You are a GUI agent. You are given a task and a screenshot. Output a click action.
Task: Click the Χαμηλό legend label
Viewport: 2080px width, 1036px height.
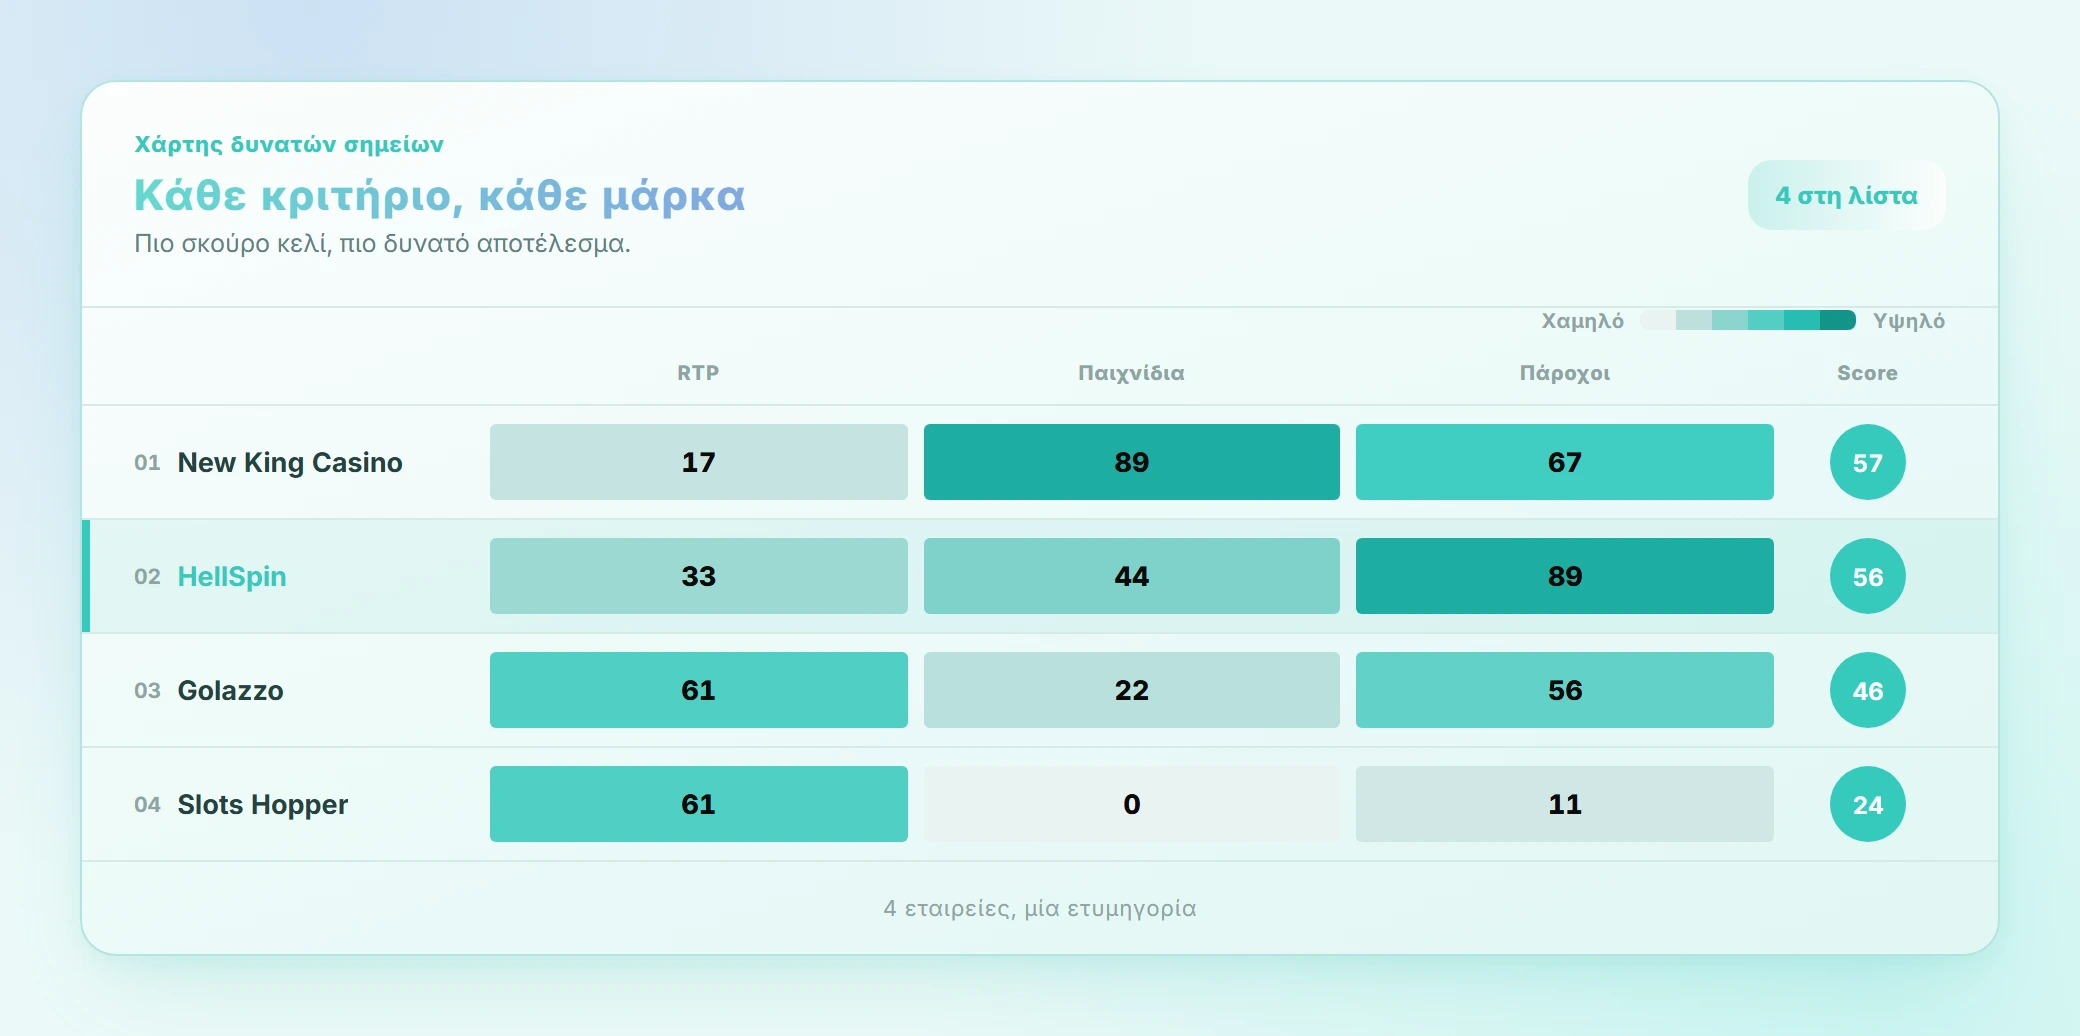tap(1582, 321)
